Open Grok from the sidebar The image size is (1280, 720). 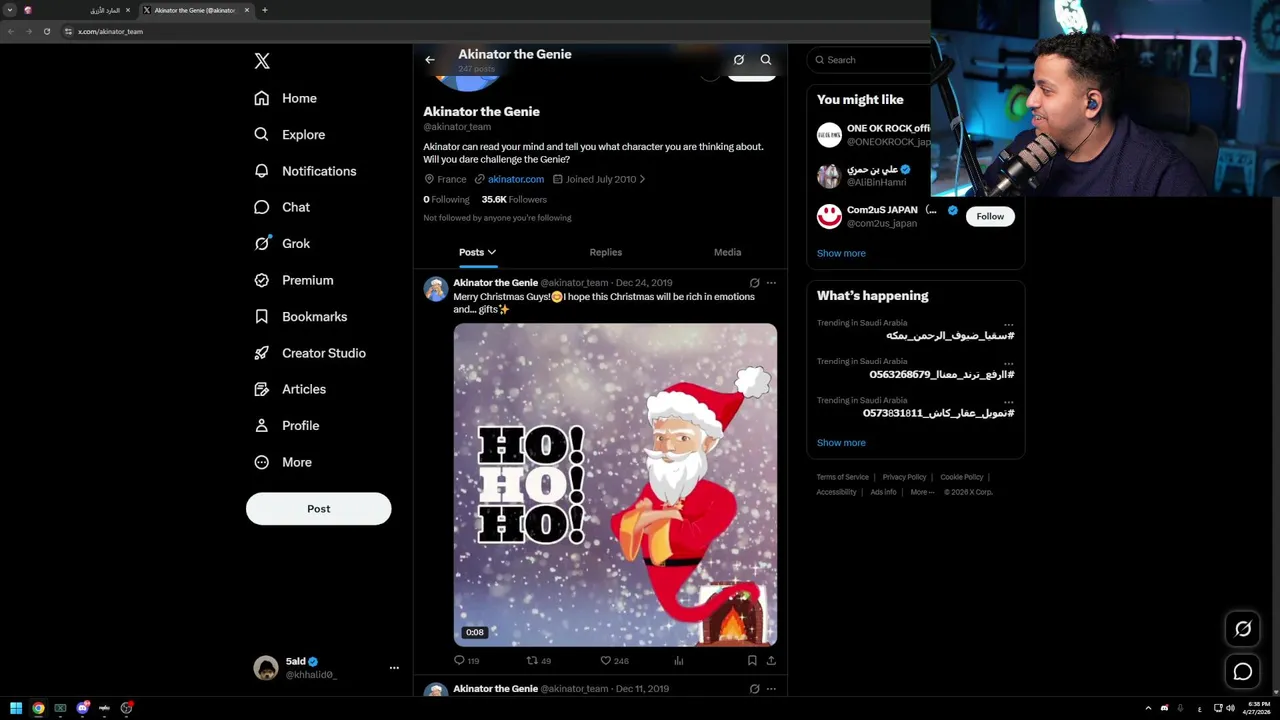(x=282, y=243)
